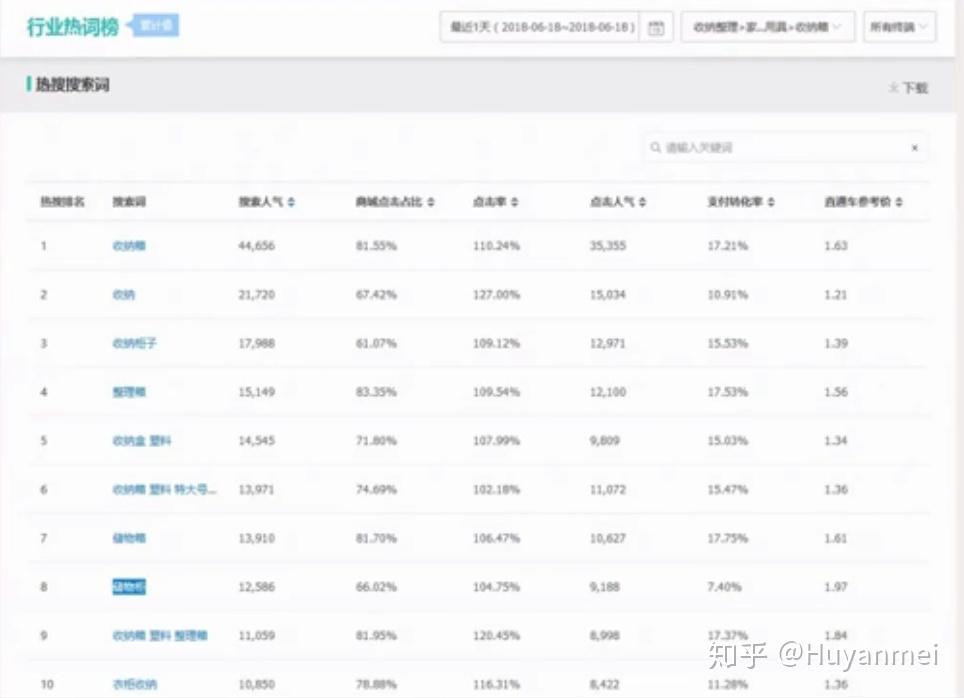Open the rank 10 search term 衣柜收纳

tap(135, 684)
